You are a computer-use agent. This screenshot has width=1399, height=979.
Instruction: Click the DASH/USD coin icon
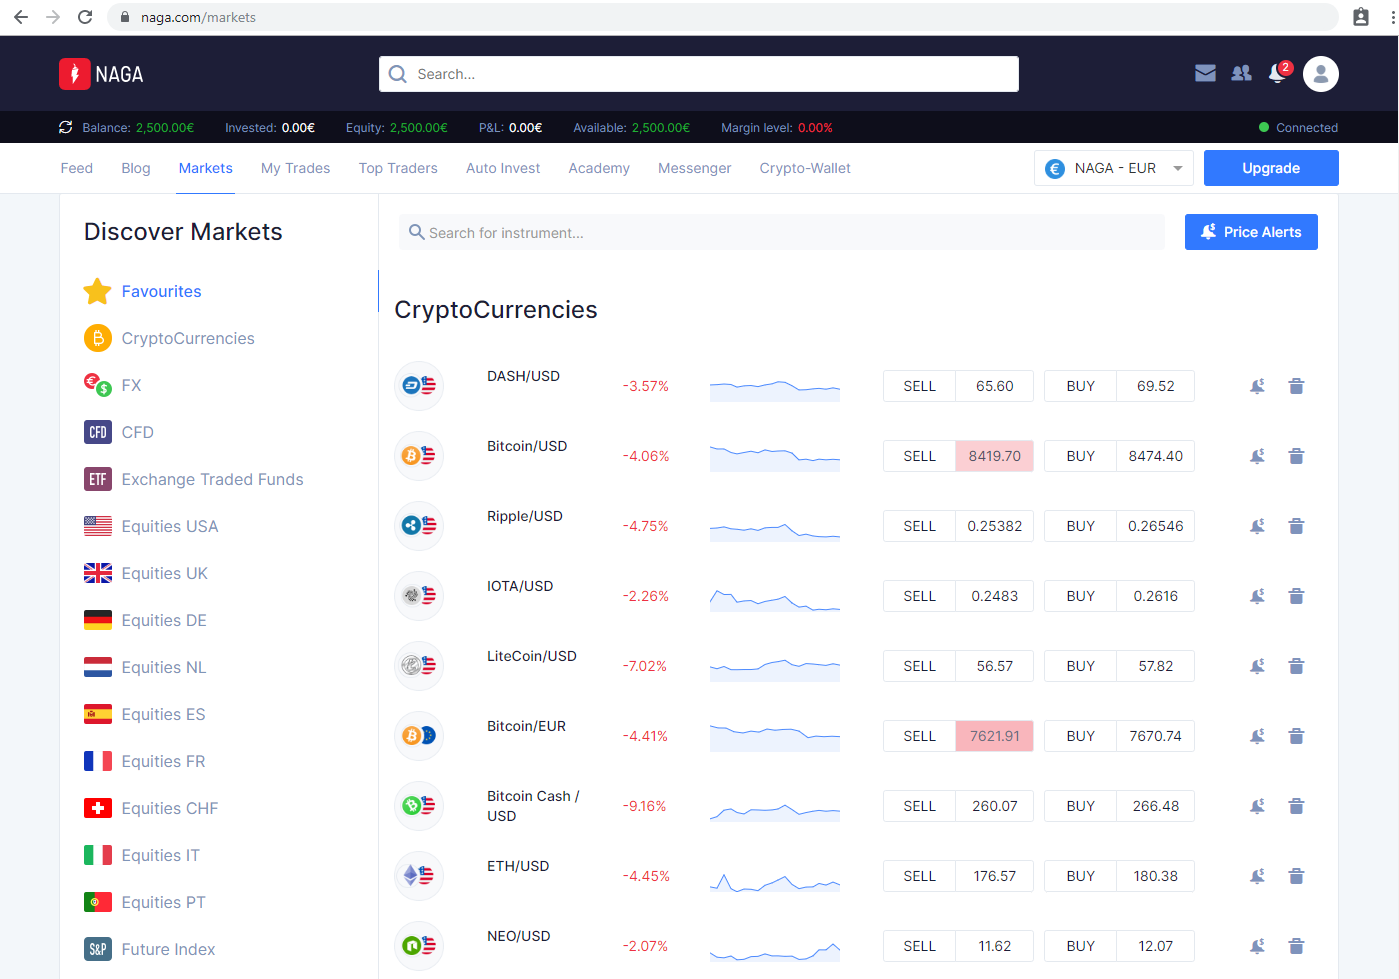coord(419,386)
